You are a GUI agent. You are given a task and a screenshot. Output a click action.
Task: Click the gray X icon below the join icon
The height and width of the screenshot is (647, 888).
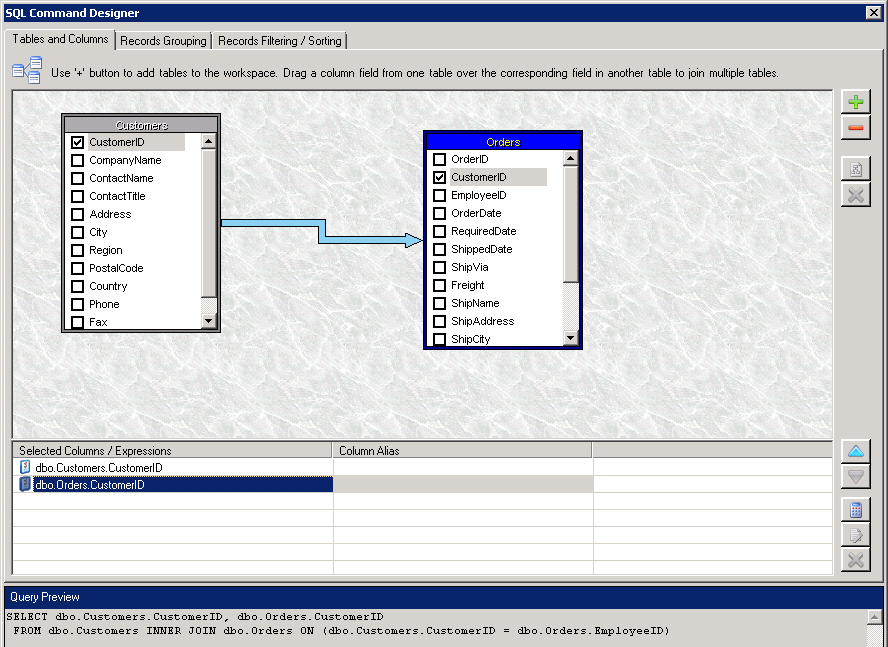coord(856,194)
